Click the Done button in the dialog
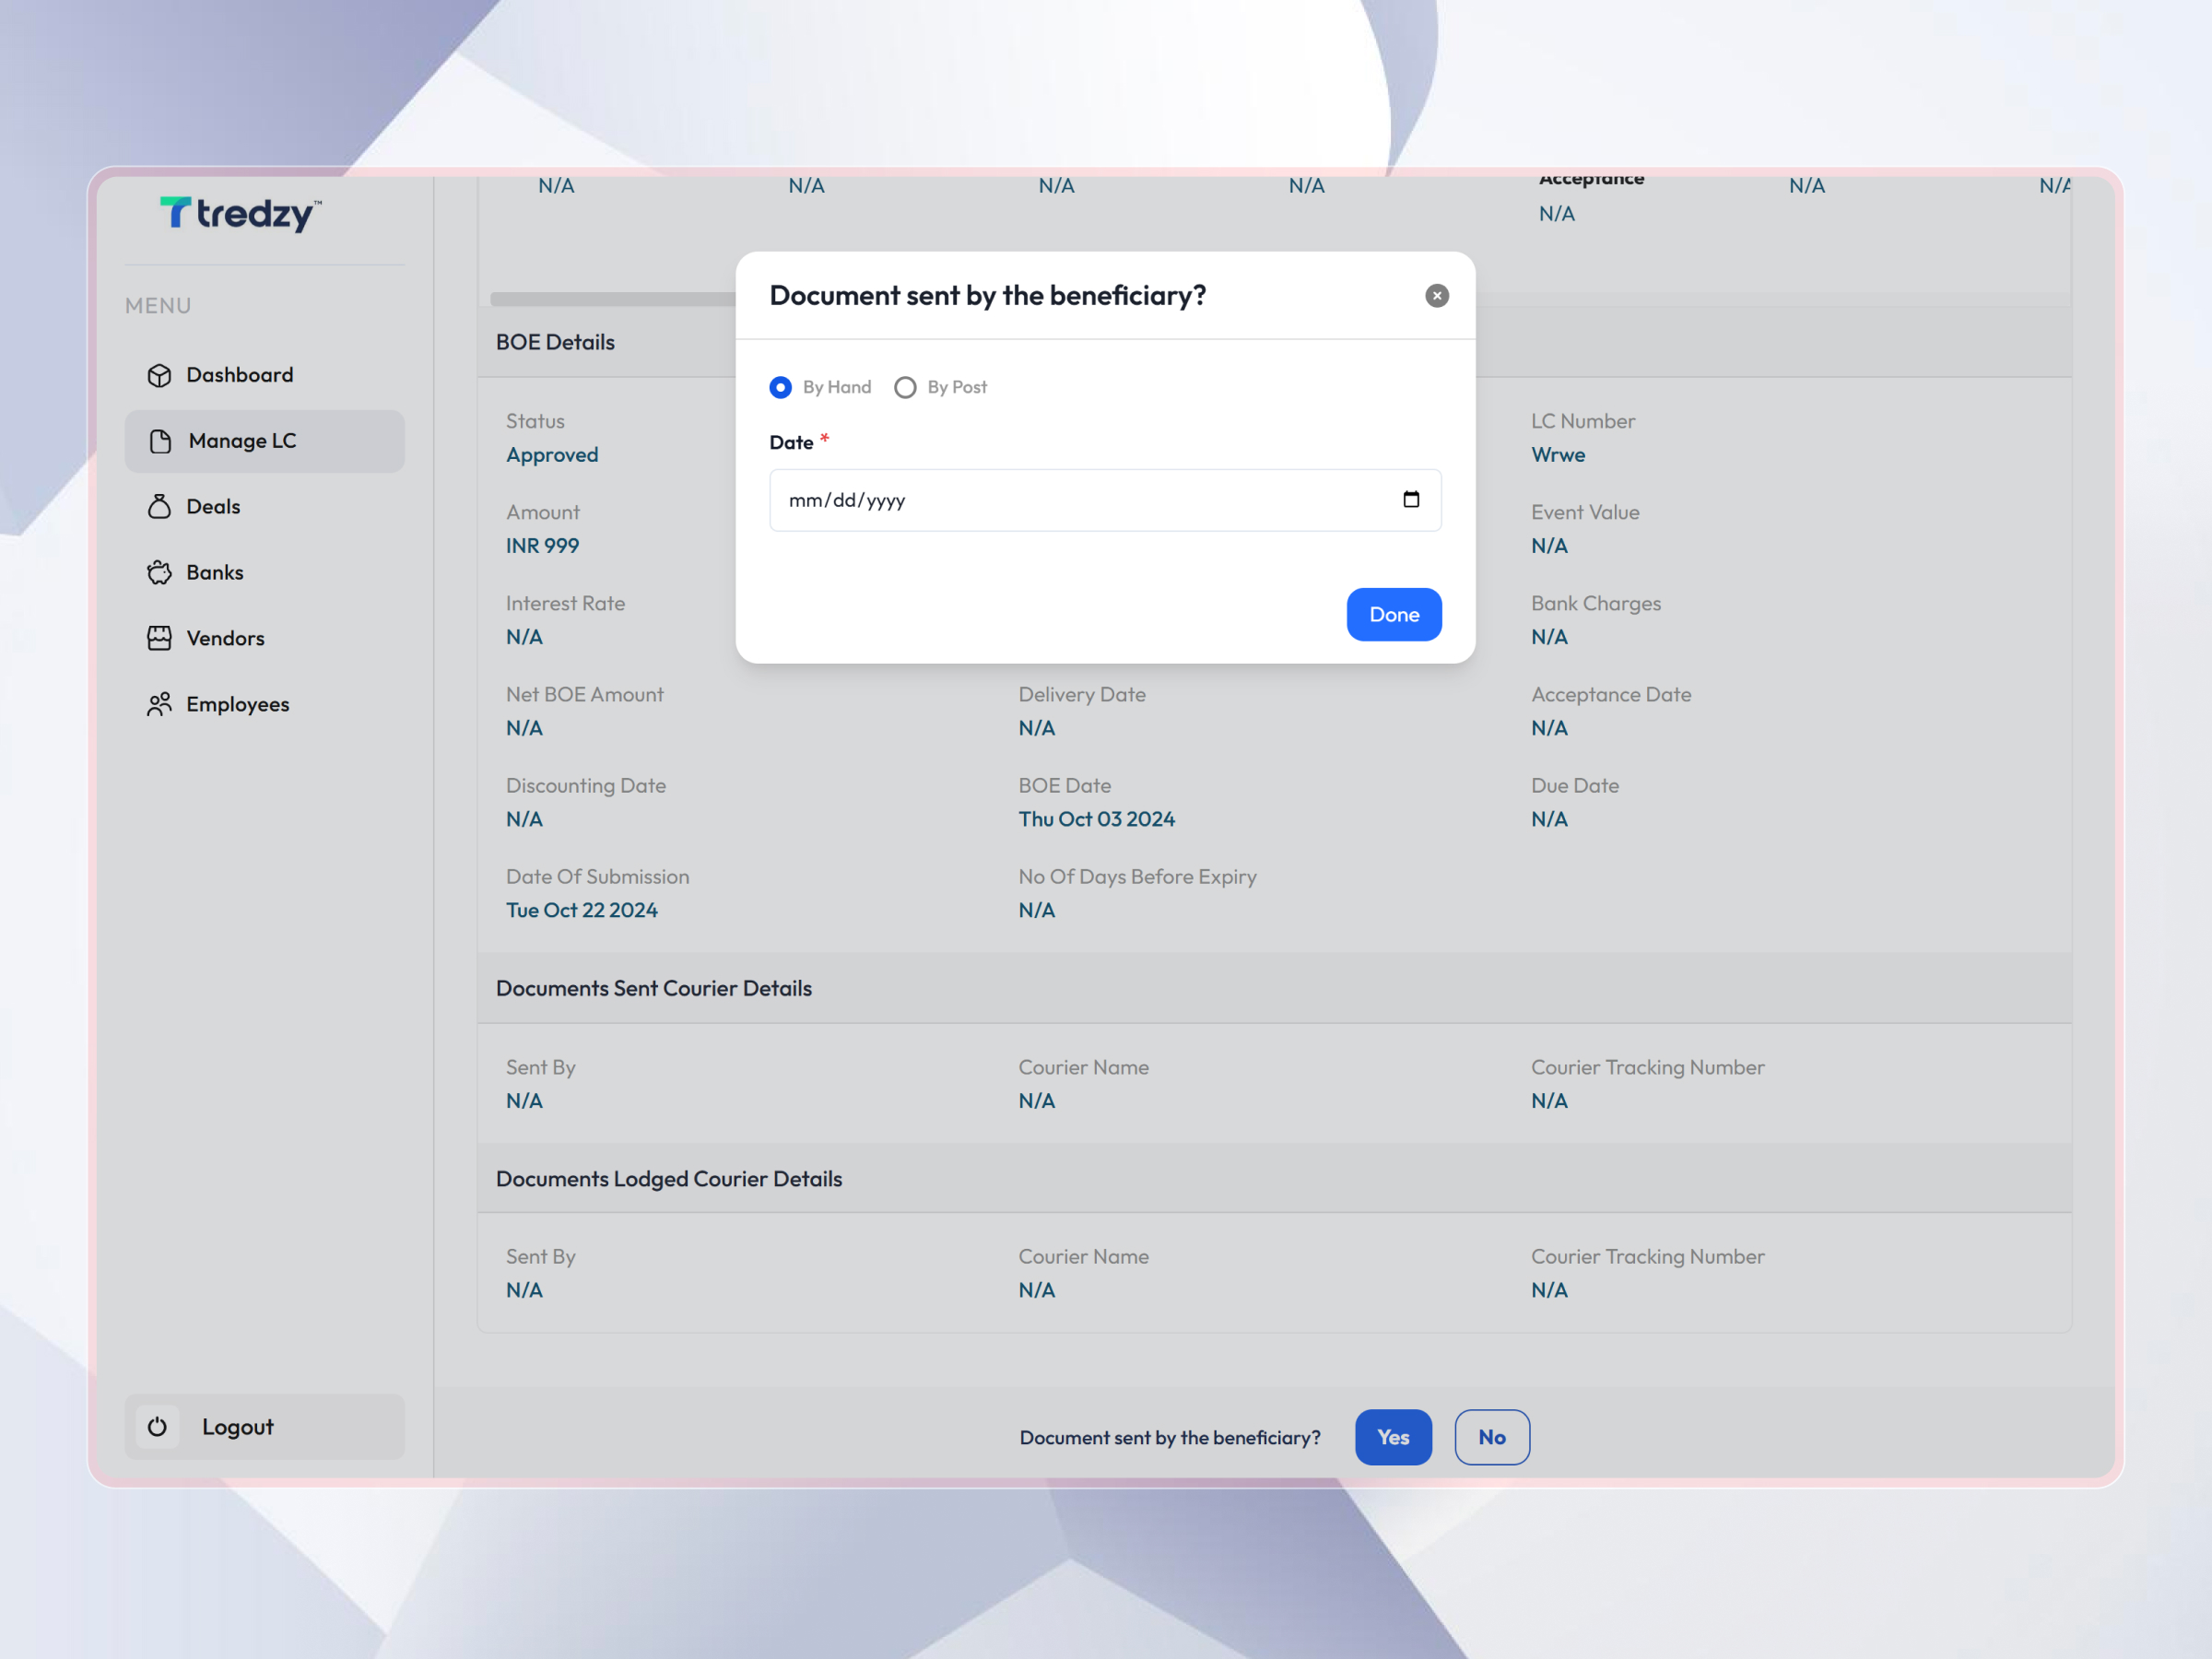This screenshot has width=2212, height=1659. click(x=1394, y=614)
